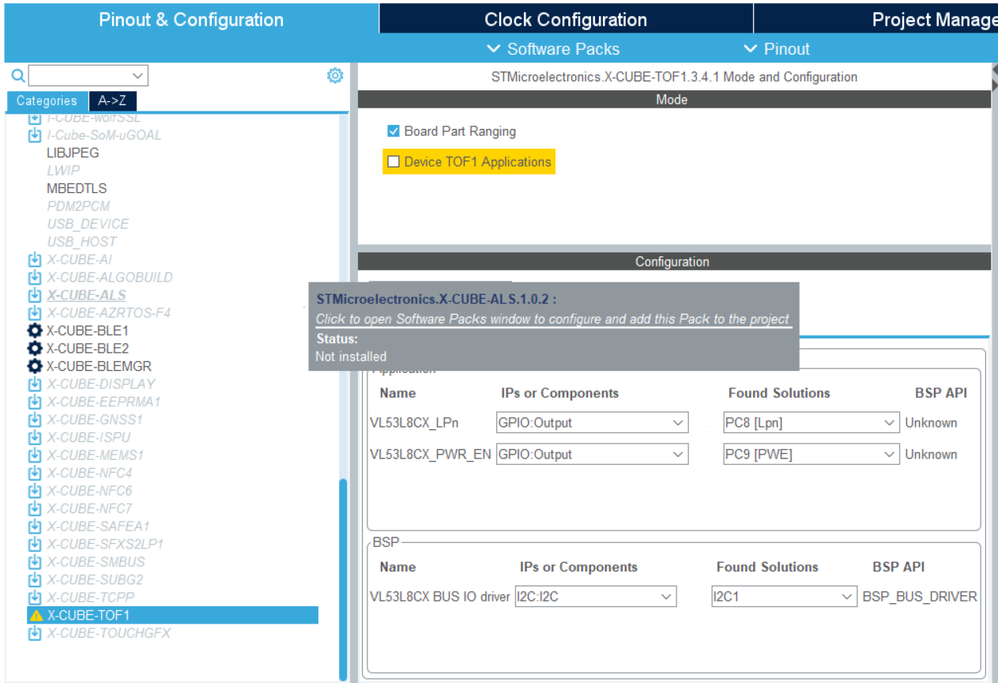Click download icon beside X-CUBE-AZRTOS-F4
Viewport: 998px width, 683px height.
tap(34, 313)
